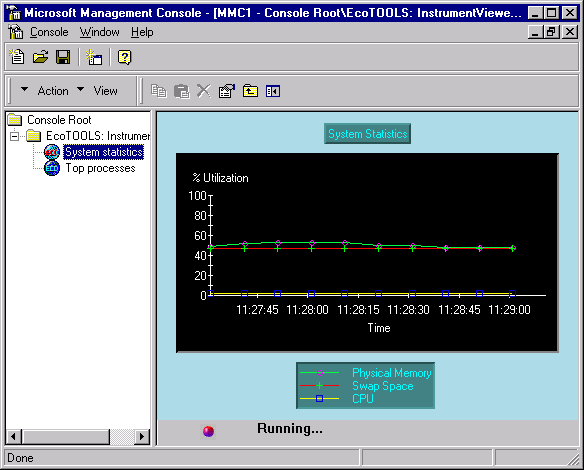The height and width of the screenshot is (470, 584).
Task: Open the Action dropdown menu
Action: (x=45, y=90)
